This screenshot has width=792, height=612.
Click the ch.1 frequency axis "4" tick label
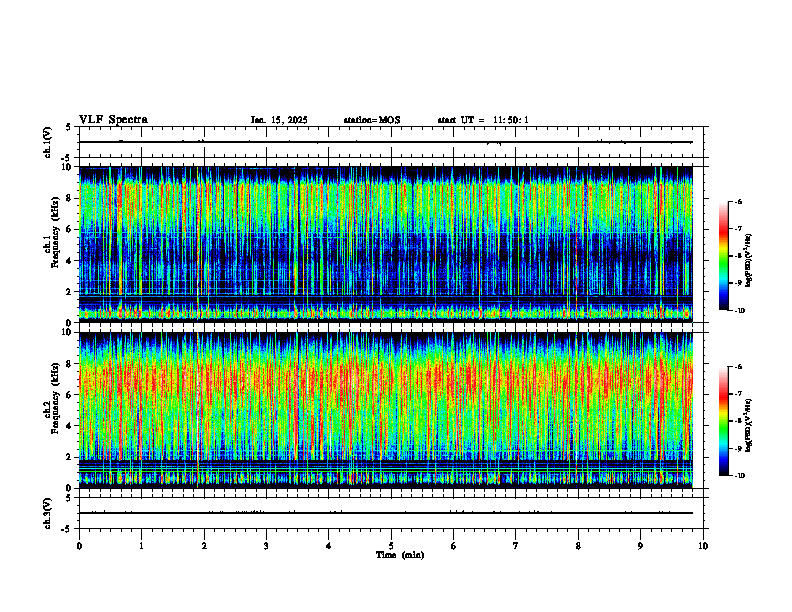point(69,261)
